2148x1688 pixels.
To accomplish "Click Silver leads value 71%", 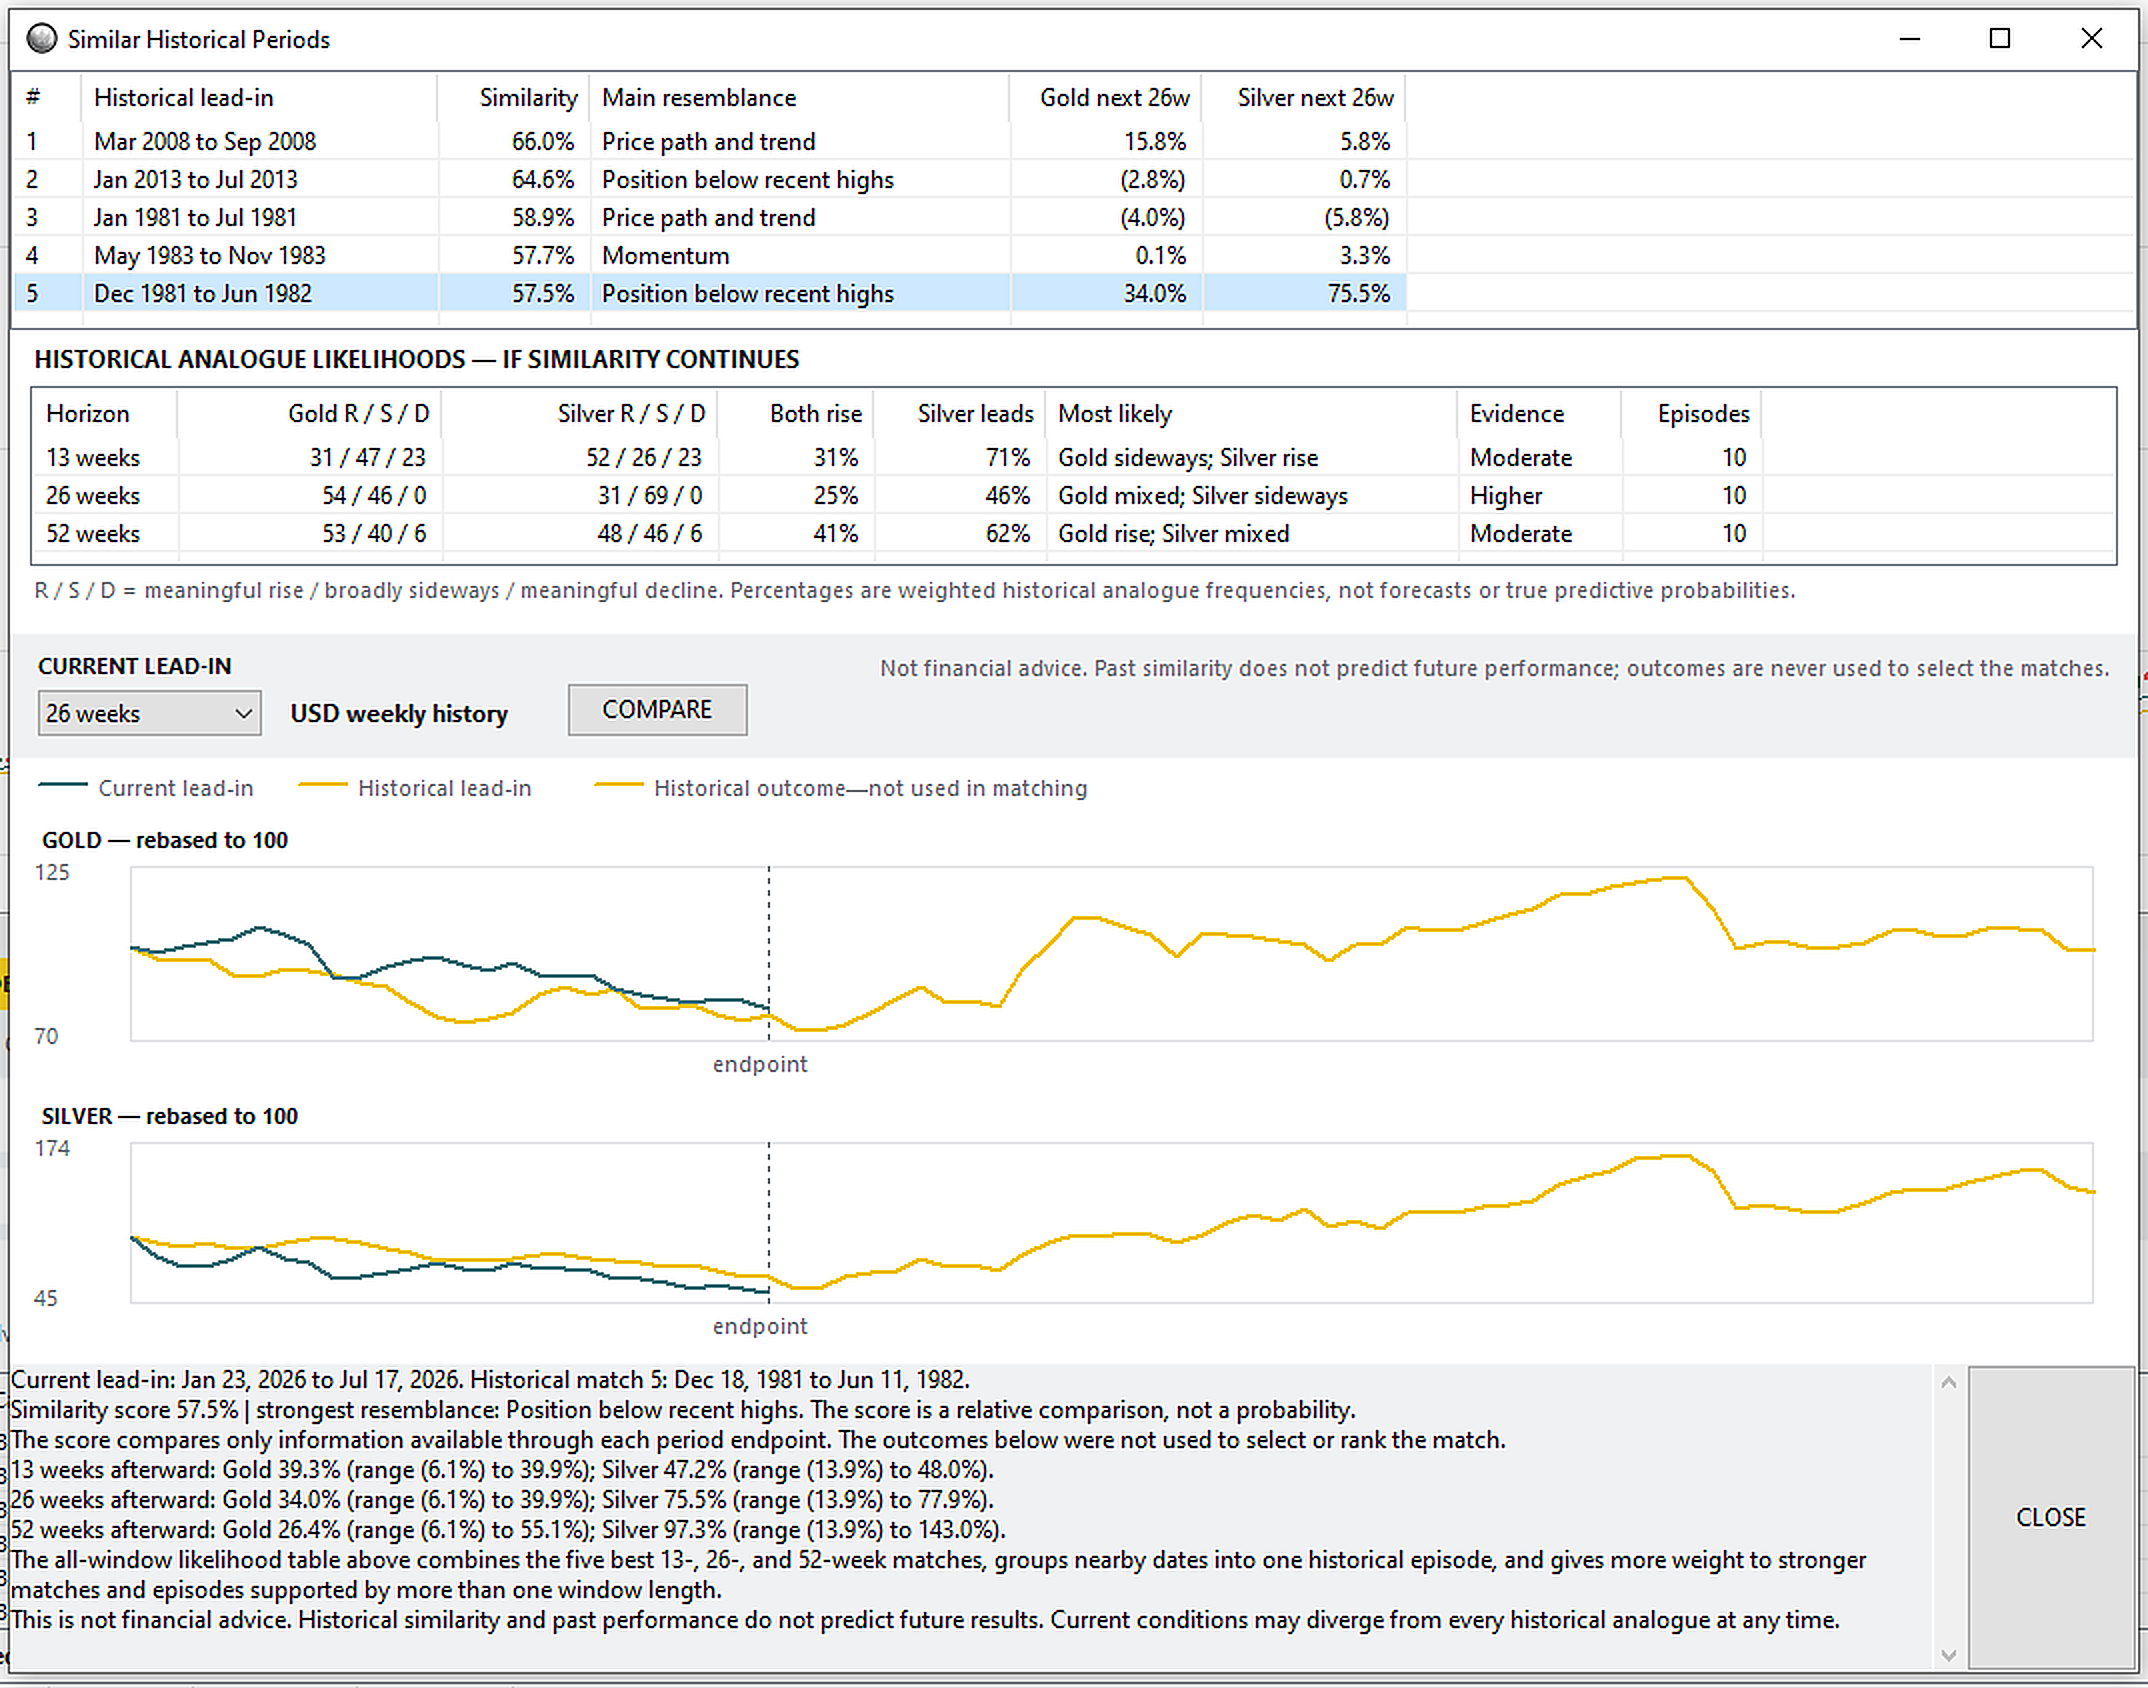I will tap(1007, 457).
